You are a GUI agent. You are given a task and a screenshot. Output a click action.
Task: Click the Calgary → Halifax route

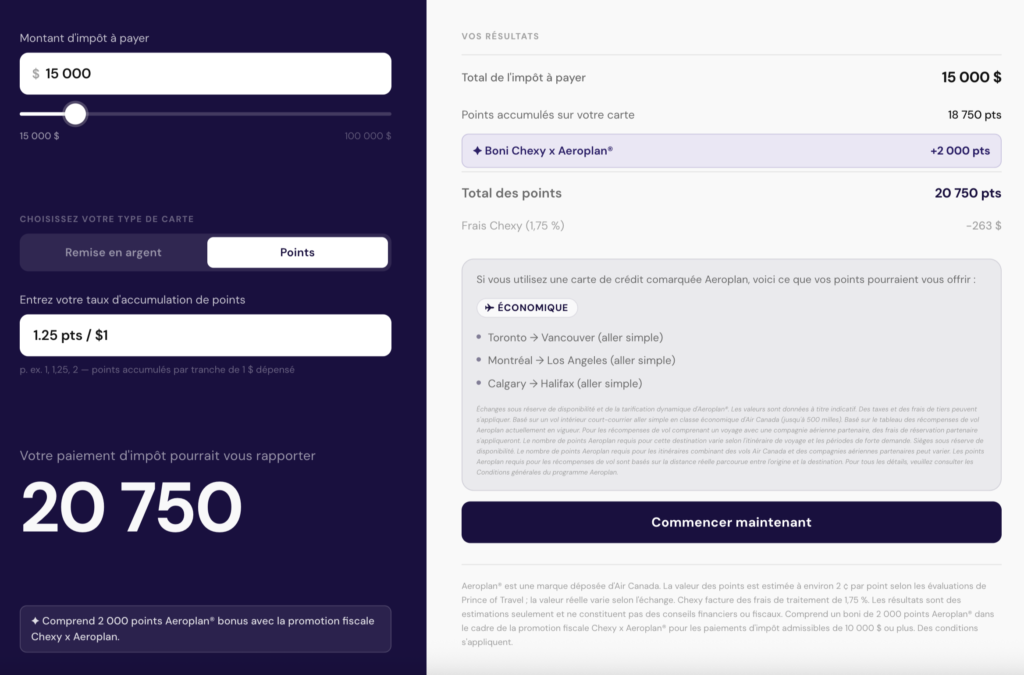pos(565,383)
